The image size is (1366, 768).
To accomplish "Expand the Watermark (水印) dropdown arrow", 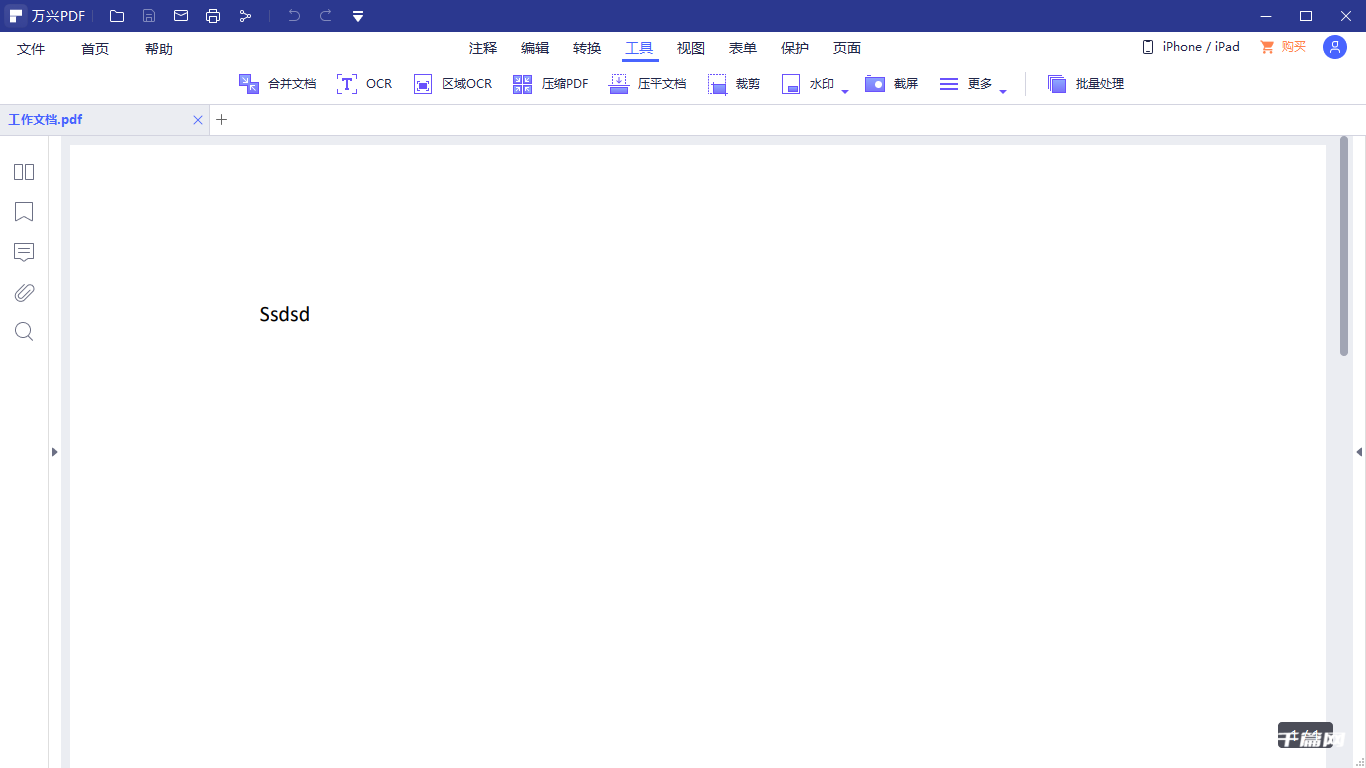I will pyautogui.click(x=845, y=91).
